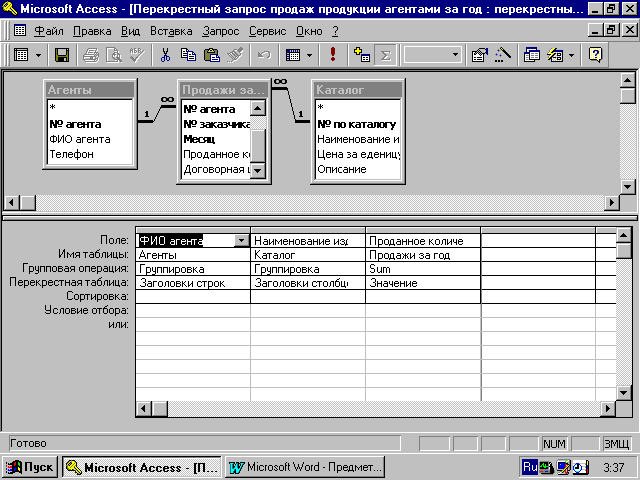Show the Database Window icon
Viewport: 640px width, 480px height.
coord(531,55)
